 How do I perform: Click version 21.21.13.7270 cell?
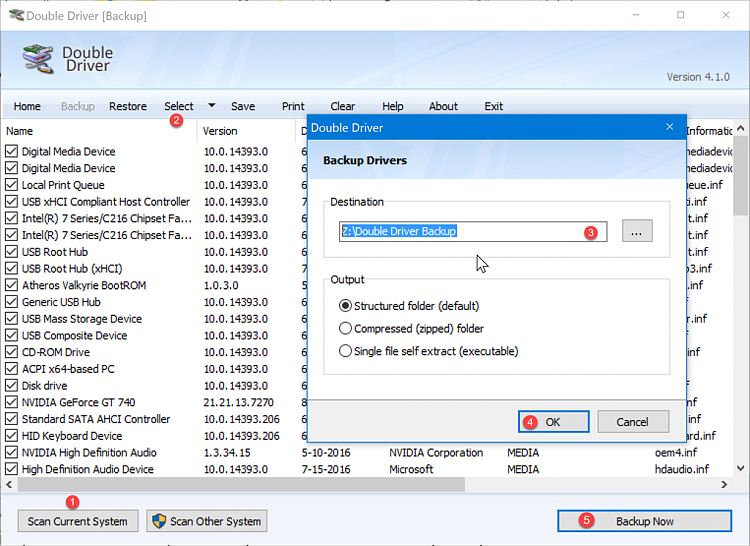pyautogui.click(x=238, y=403)
